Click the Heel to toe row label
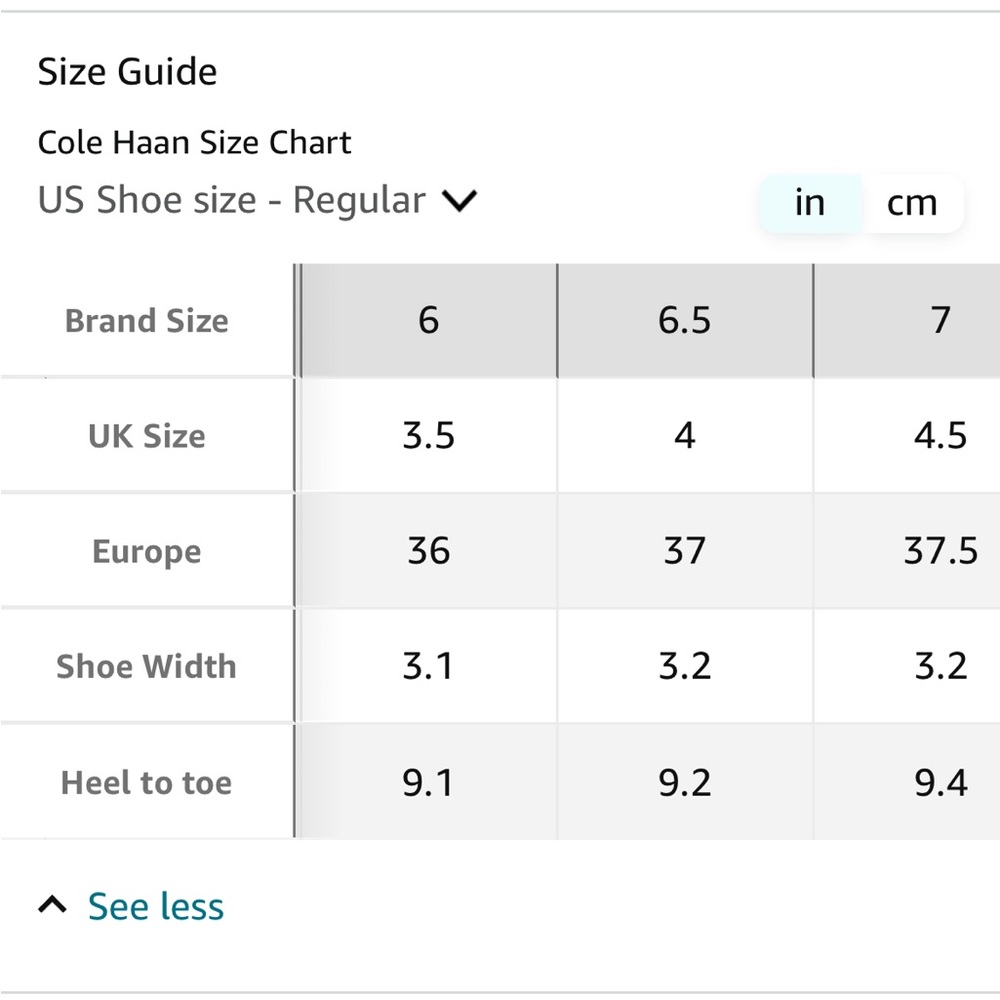The width and height of the screenshot is (1000, 1000). (x=146, y=782)
